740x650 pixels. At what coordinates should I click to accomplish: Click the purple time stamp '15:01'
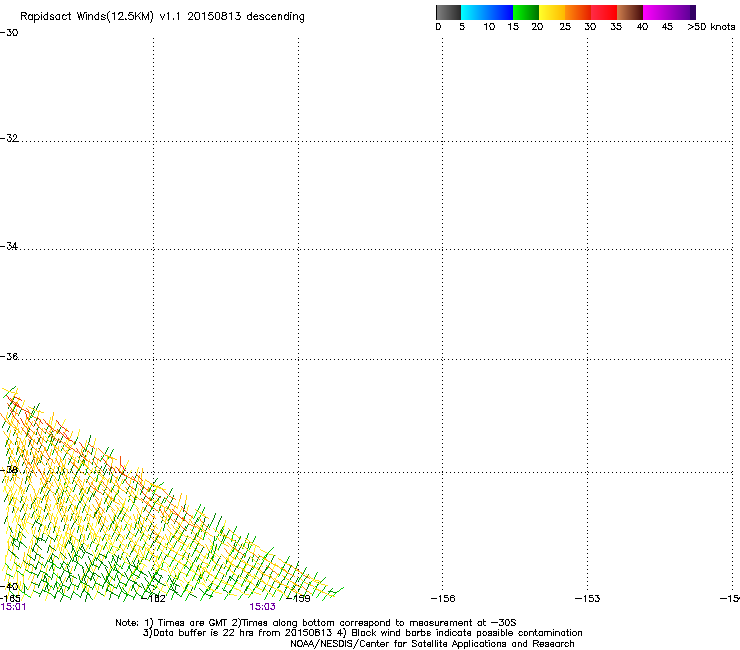(13, 607)
